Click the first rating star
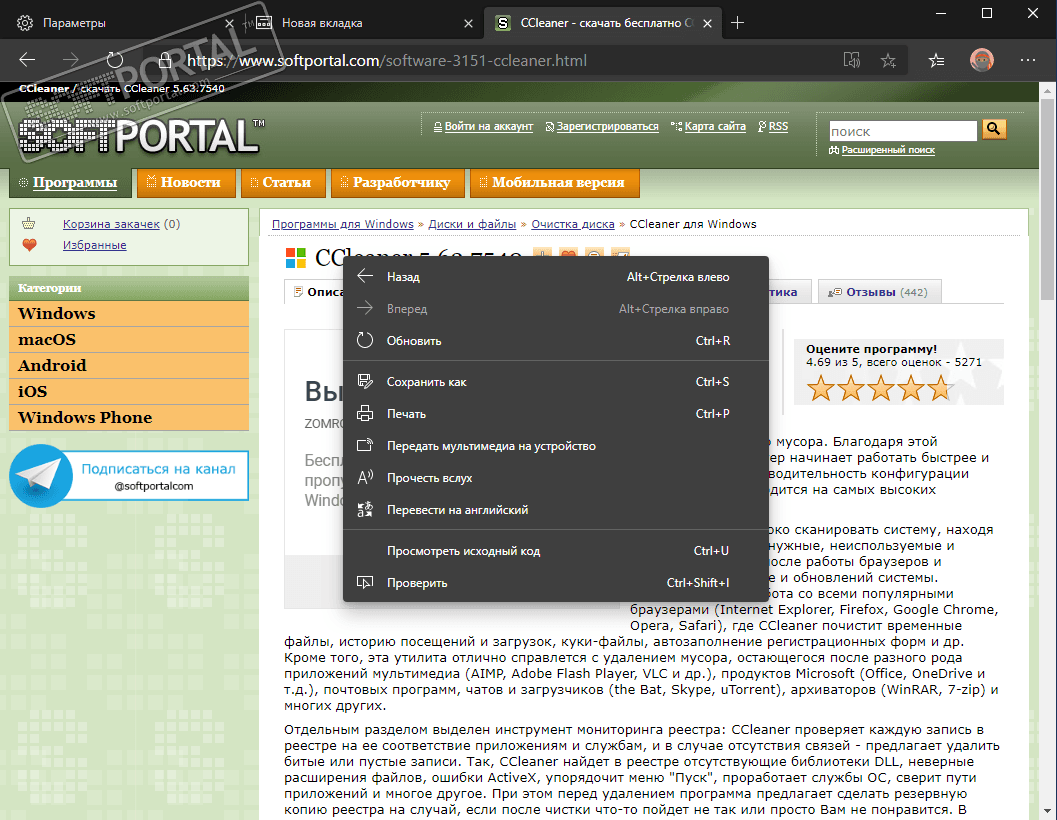This screenshot has width=1057, height=820. click(820, 388)
